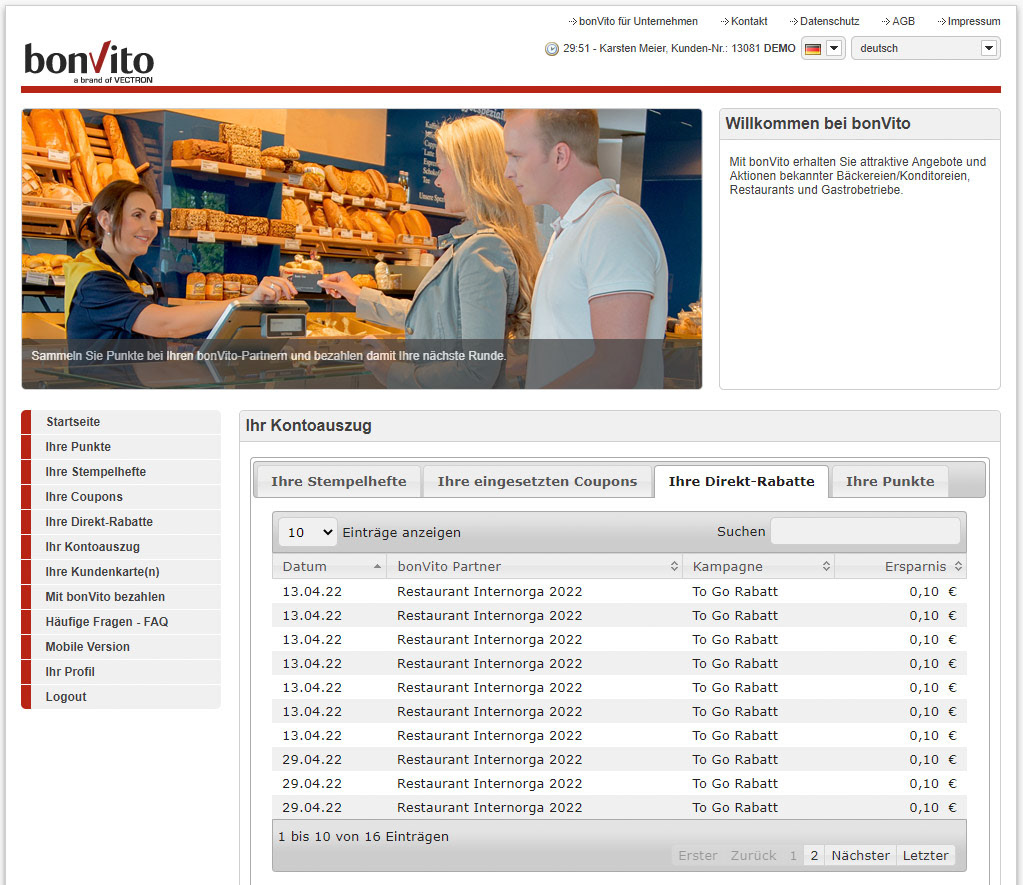Viewport: 1023px width, 885px height.
Task: Click the bonVito logo
Action: (x=89, y=63)
